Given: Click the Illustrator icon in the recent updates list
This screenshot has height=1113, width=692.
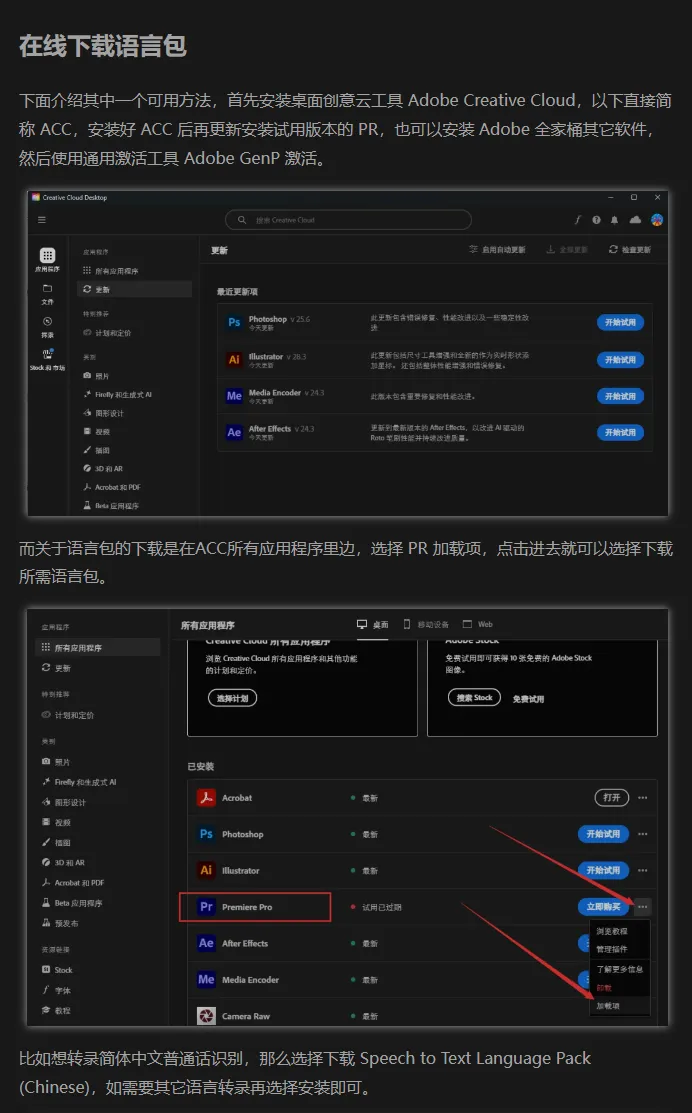Looking at the screenshot, I should click(234, 360).
